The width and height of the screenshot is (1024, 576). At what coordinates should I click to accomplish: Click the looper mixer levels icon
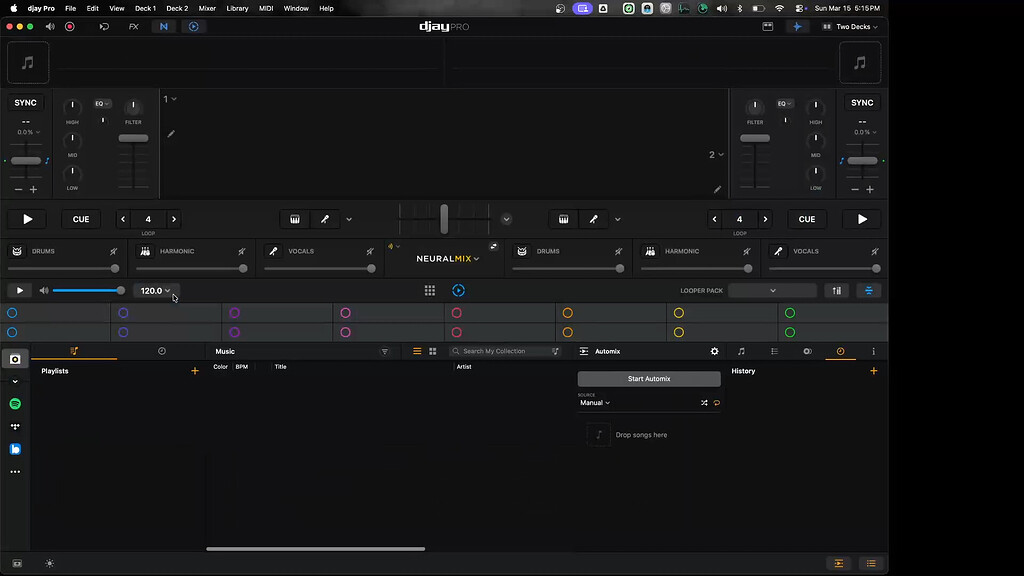coord(837,291)
